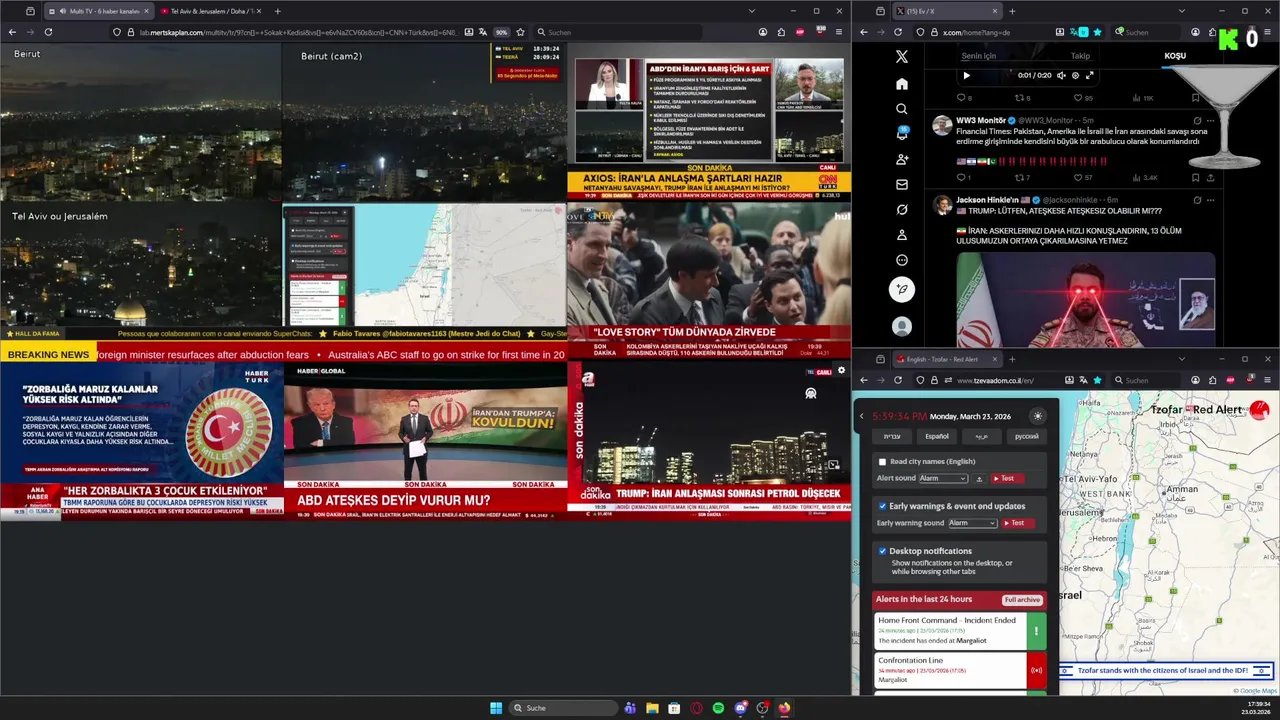Enter fullscreen on X feed video

[x=1090, y=75]
